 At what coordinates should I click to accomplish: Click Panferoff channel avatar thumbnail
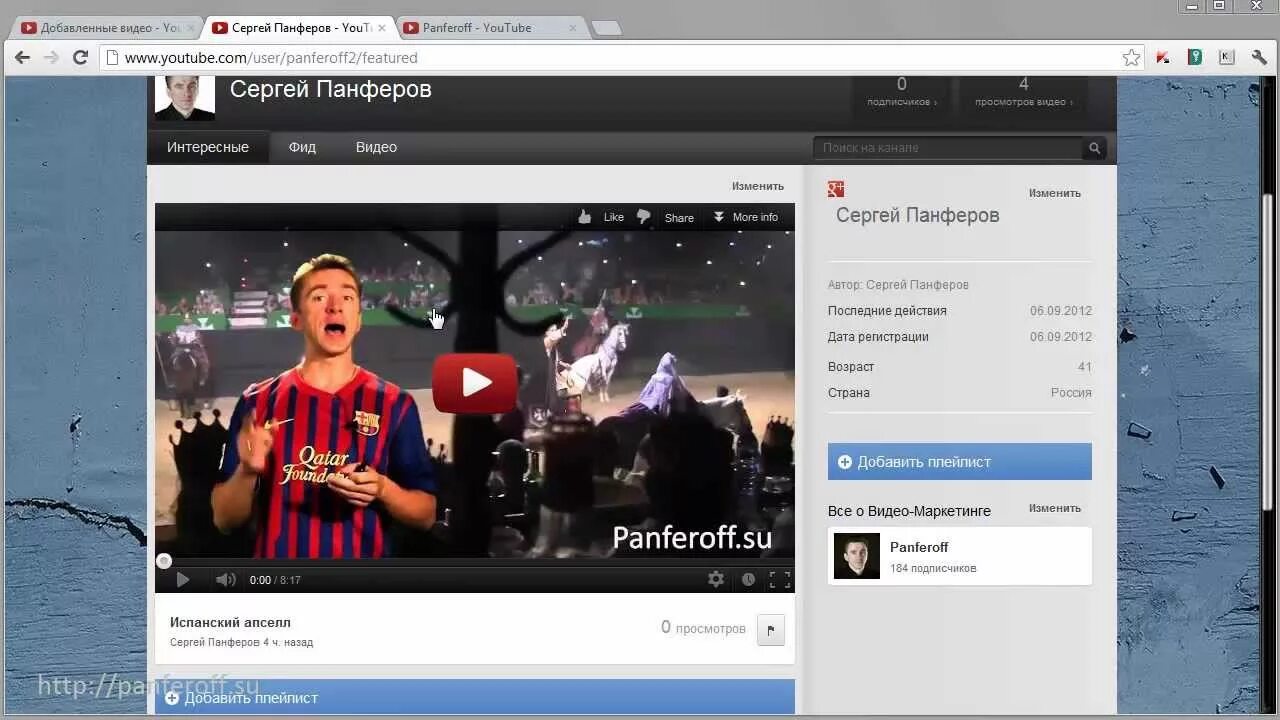pos(857,556)
